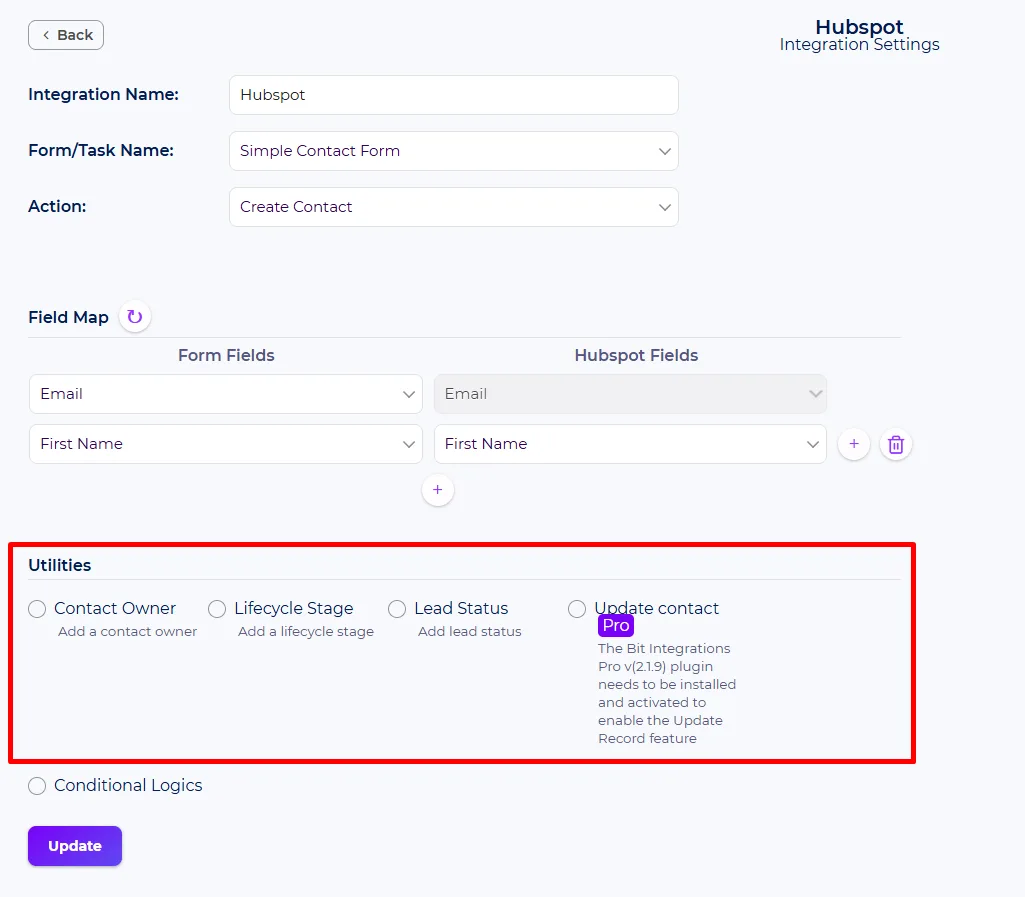Click the 'Hubspot' page title
This screenshot has width=1025, height=897.
(x=860, y=27)
